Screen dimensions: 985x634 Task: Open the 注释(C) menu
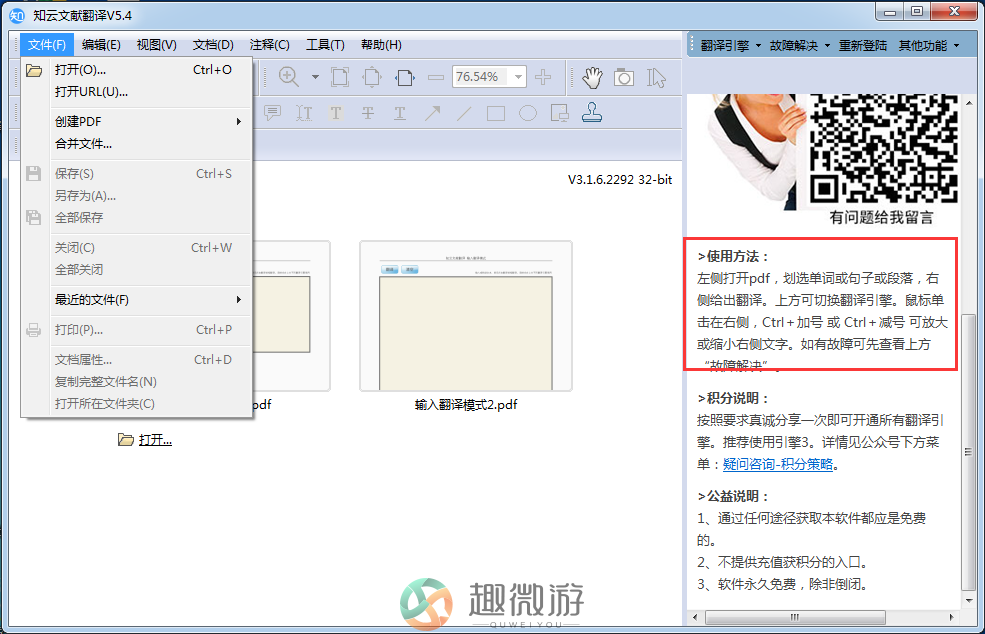[269, 45]
